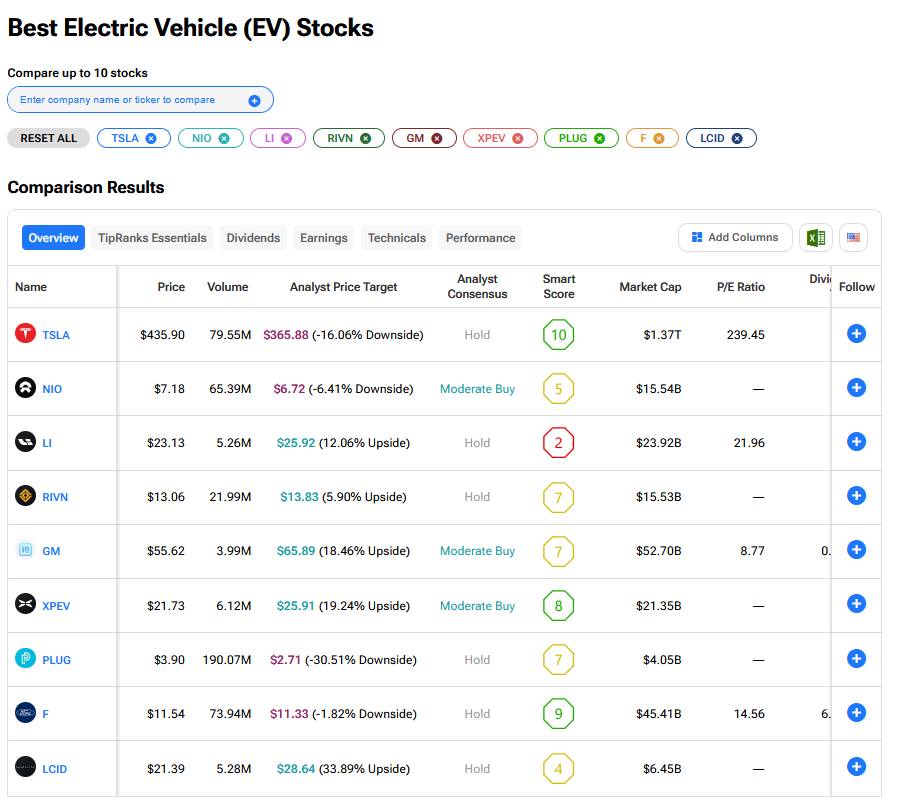Open the Technicals tab
The image size is (907, 800).
(396, 238)
